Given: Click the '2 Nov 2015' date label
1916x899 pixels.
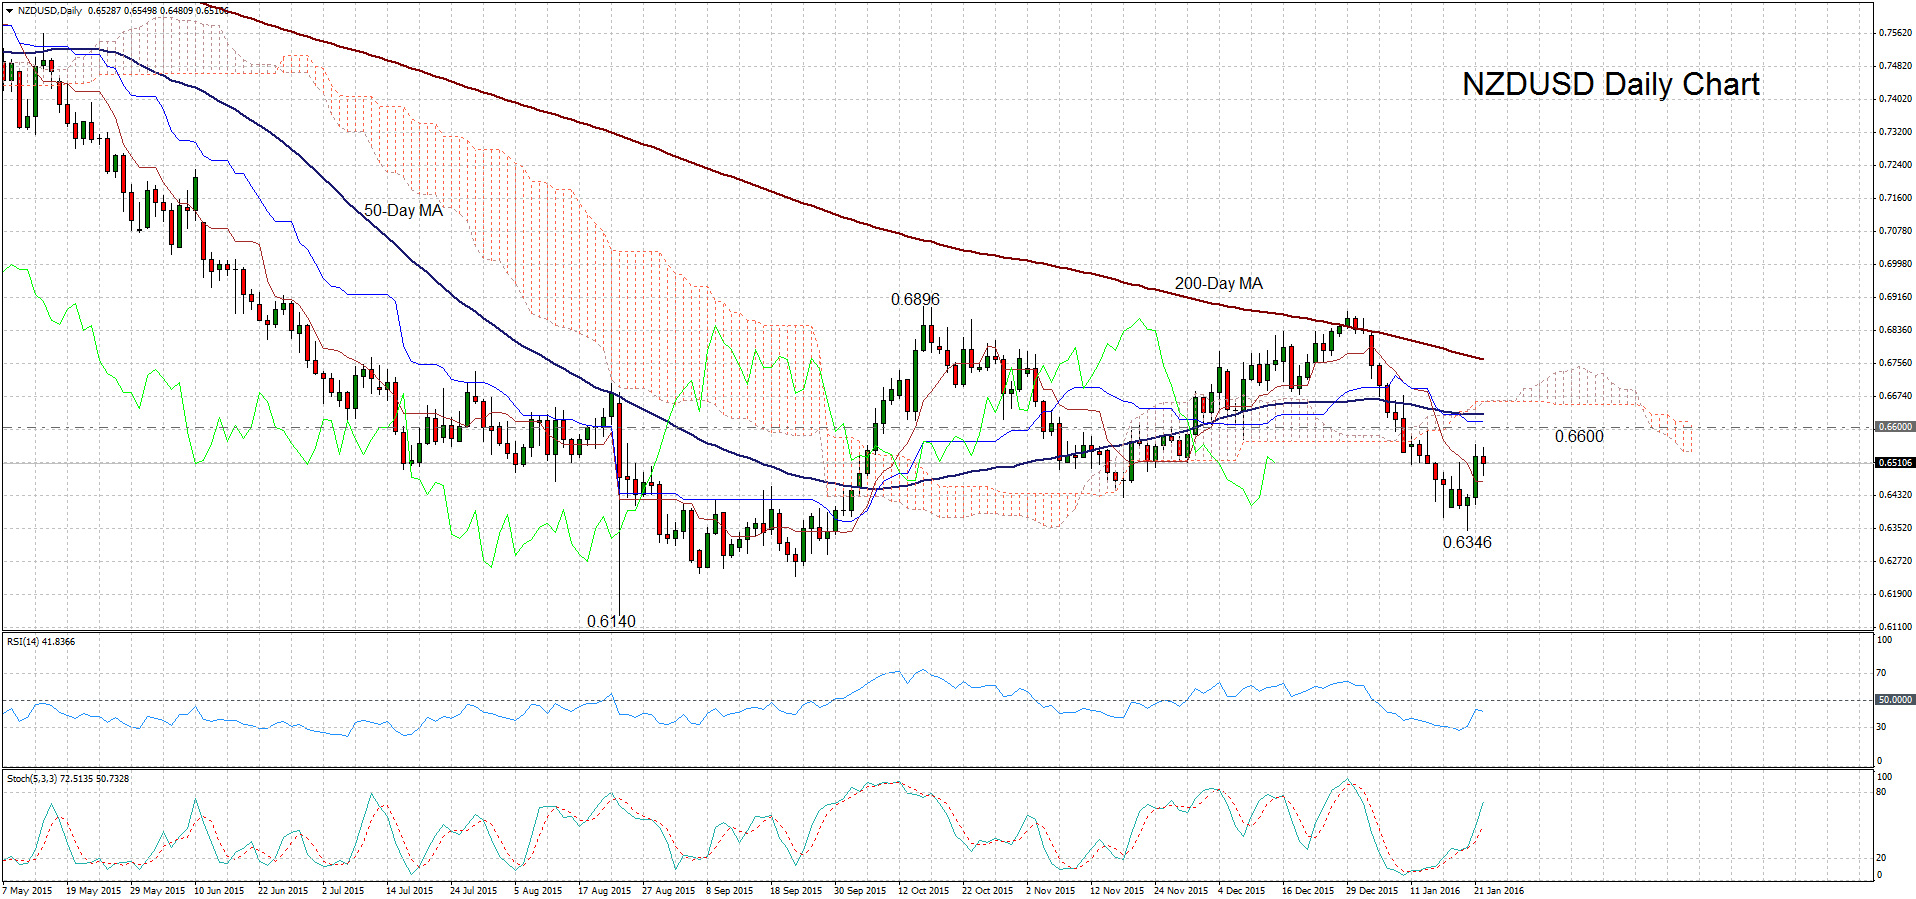Looking at the screenshot, I should point(1050,890).
